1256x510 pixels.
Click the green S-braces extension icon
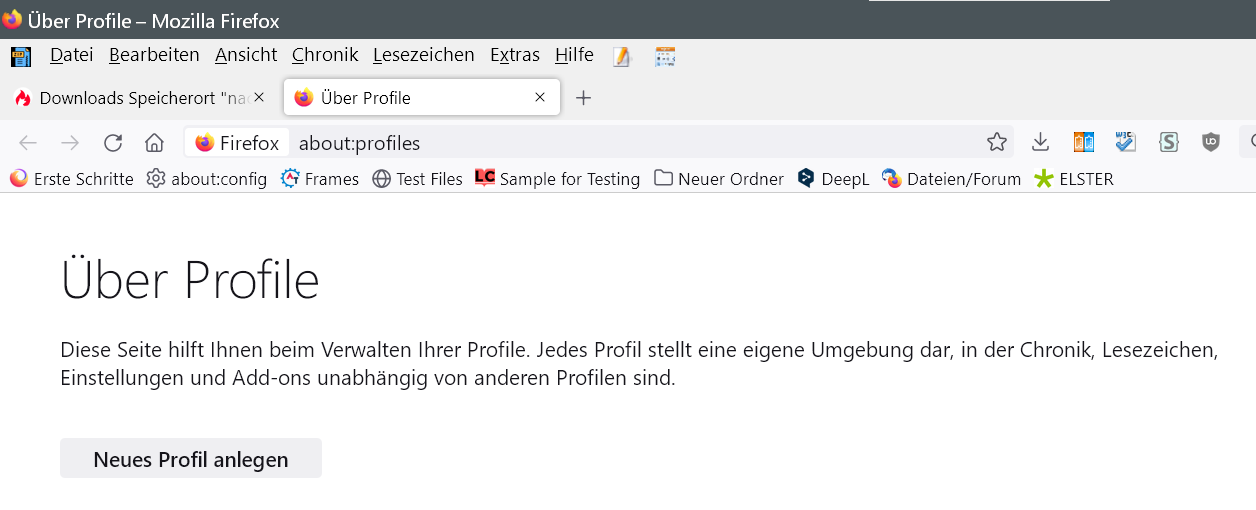click(1168, 143)
